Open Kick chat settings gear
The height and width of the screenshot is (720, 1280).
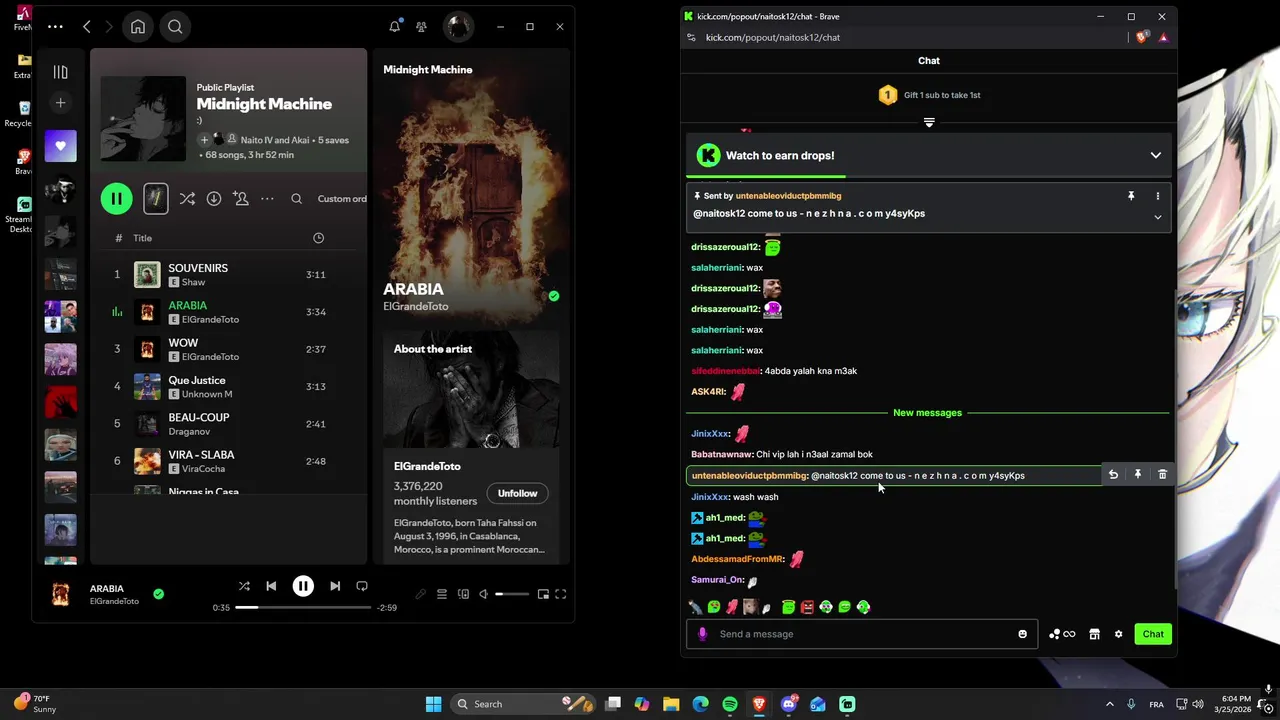pyautogui.click(x=1118, y=634)
